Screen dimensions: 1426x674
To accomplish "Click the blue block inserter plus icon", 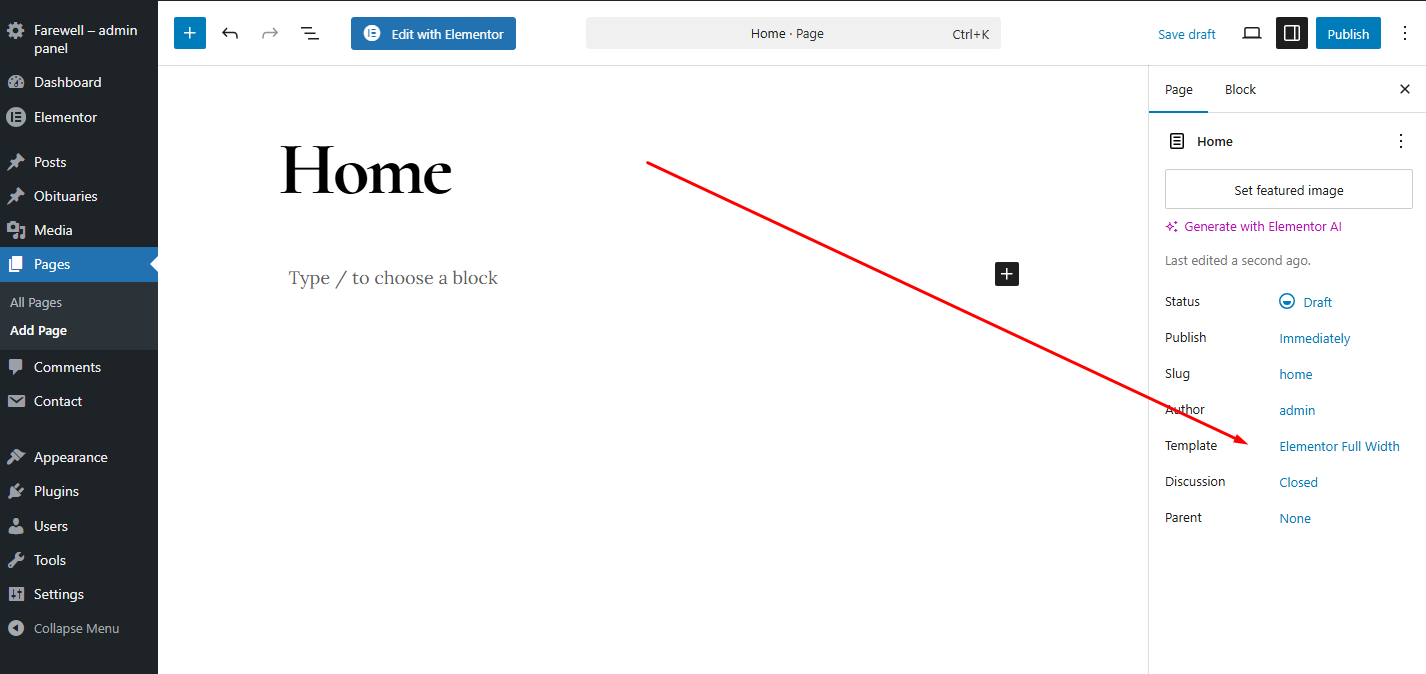I will (190, 33).
